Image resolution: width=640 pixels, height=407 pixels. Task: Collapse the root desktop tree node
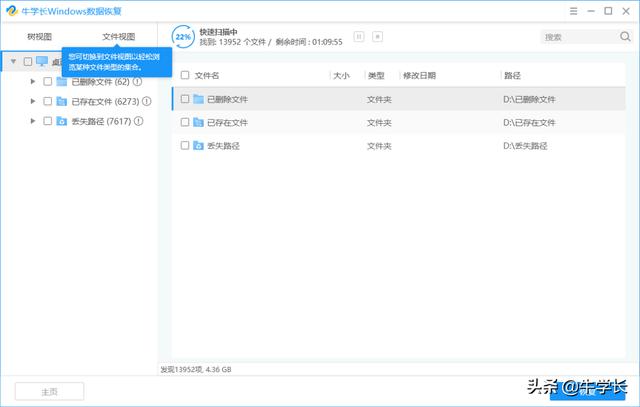[x=13, y=62]
